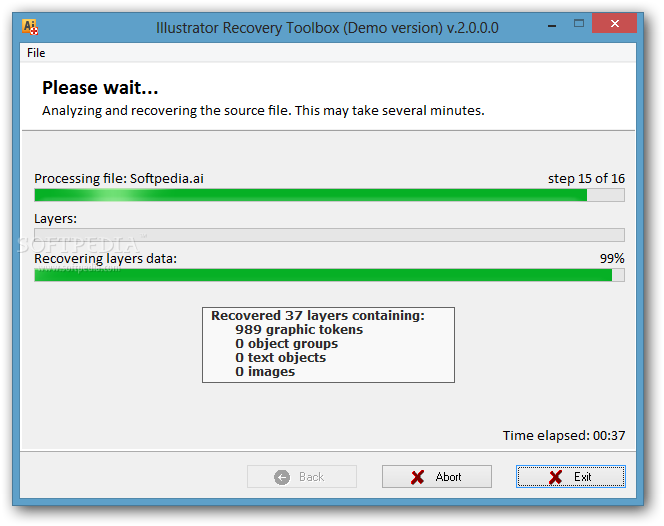Click the red X icon on Abort
The image size is (664, 526).
[x=418, y=477]
